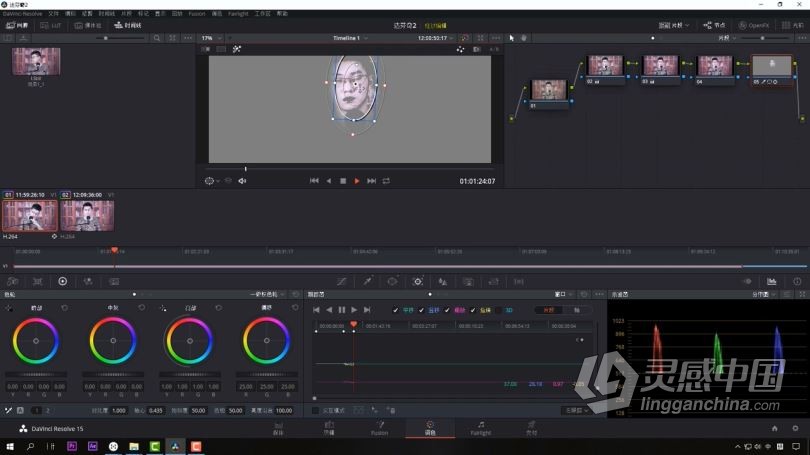Enable the 3D tracking checkbox
Viewport: 810px width, 455px height.
tap(499, 310)
